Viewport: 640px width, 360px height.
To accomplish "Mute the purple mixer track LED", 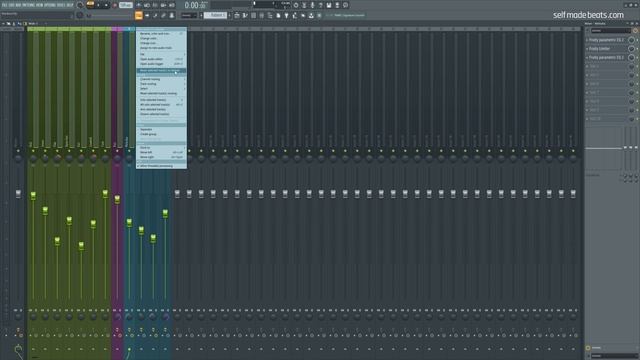I will tap(117, 151).
